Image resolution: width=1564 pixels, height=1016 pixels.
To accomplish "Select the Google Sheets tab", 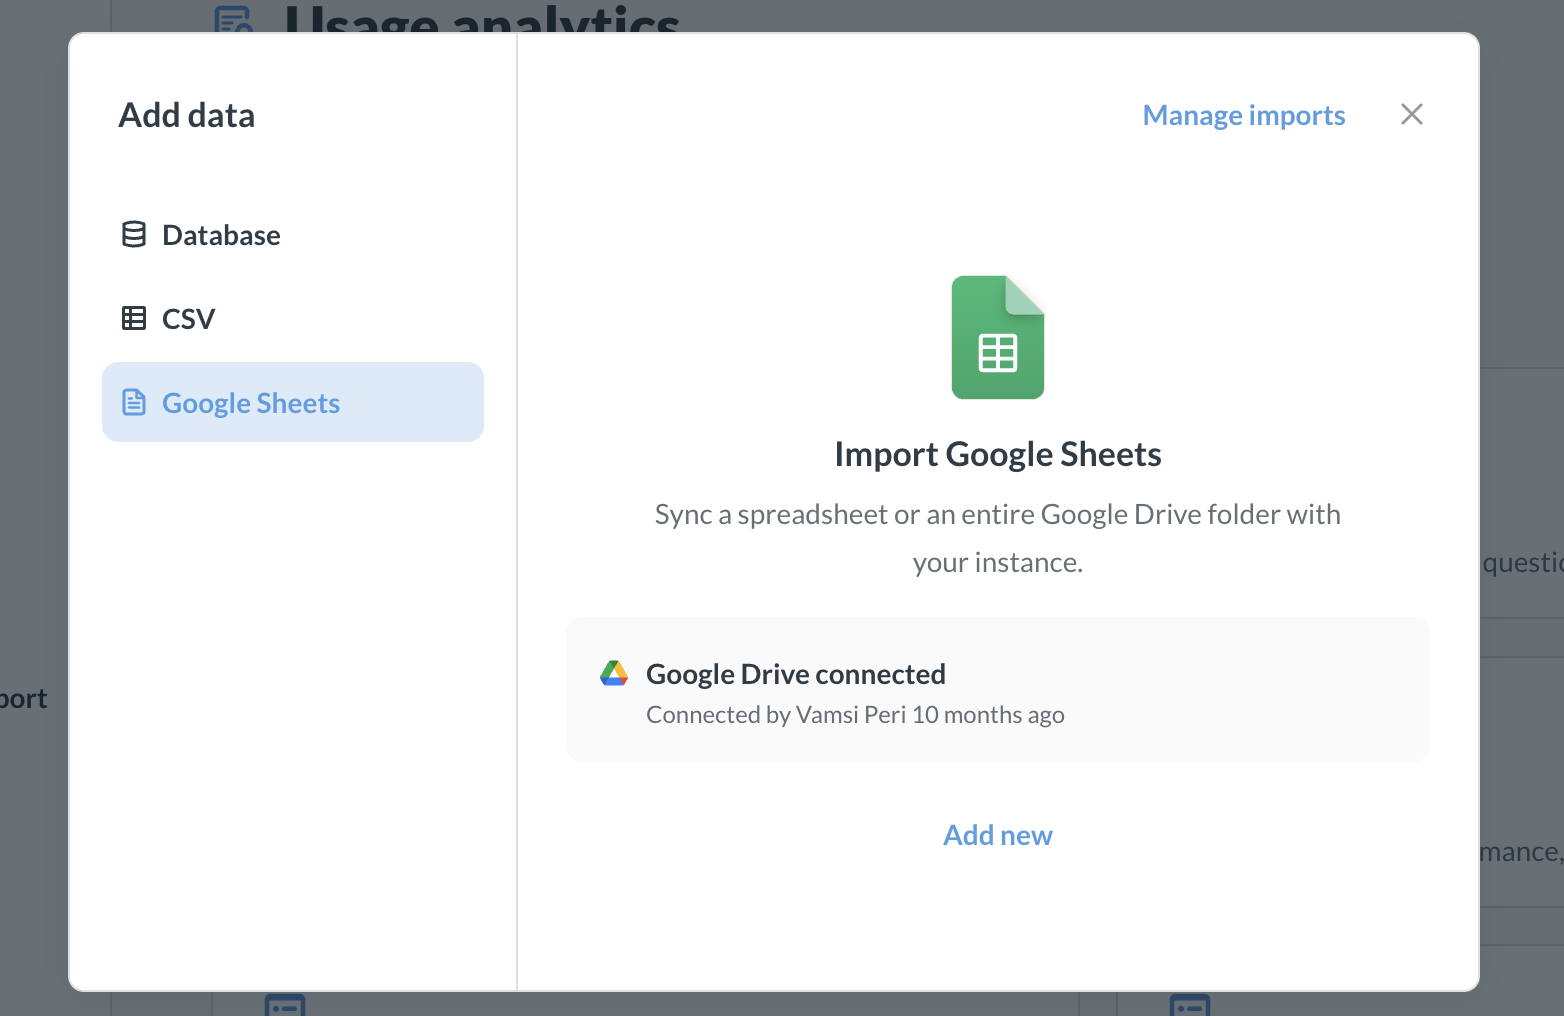I will click(293, 402).
